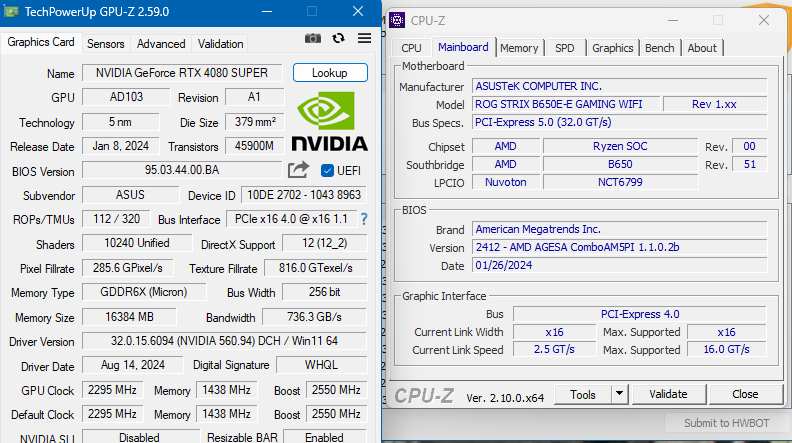This screenshot has width=792, height=443.
Task: Click the GPU-Z title bar app icon
Action: coord(11,11)
